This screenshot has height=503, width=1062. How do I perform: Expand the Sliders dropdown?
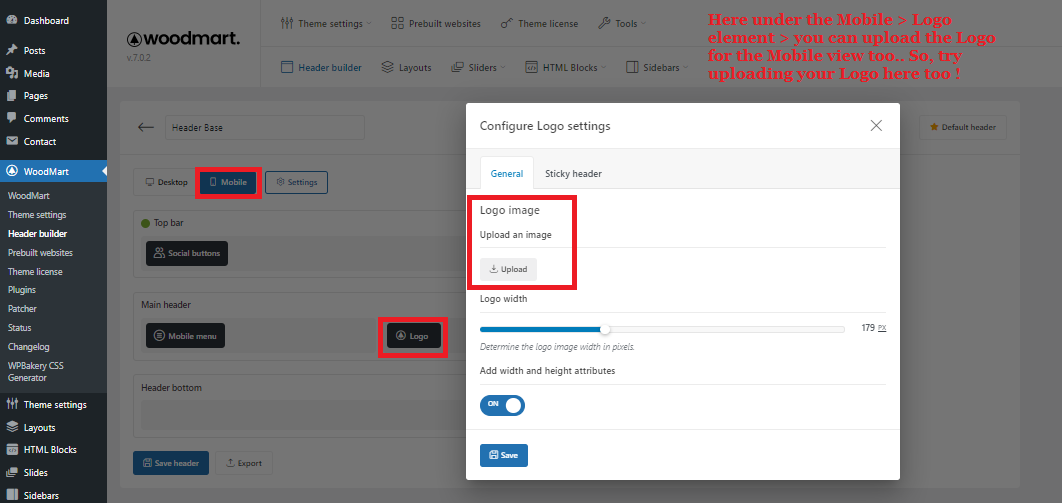[x=478, y=67]
